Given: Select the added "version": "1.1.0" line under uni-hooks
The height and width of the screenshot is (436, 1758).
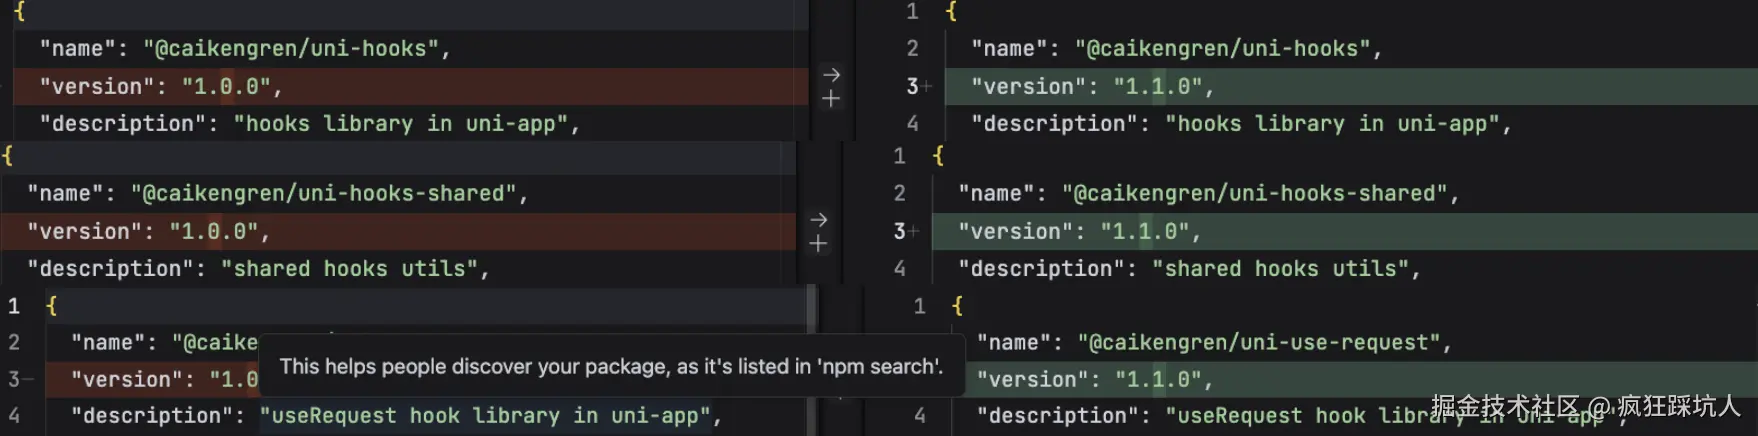Looking at the screenshot, I should [x=1351, y=86].
